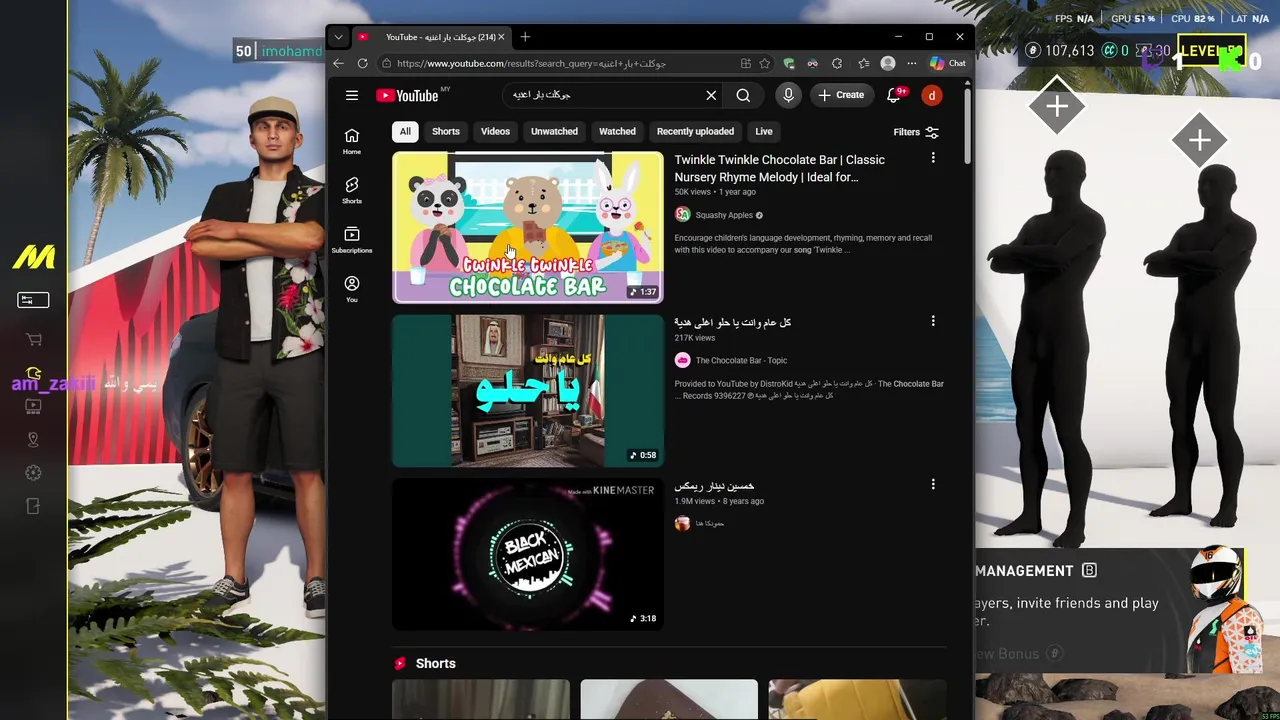Toggle the game sidebar collapse icon
Viewport: 1280px width, 720px height.
click(x=33, y=300)
